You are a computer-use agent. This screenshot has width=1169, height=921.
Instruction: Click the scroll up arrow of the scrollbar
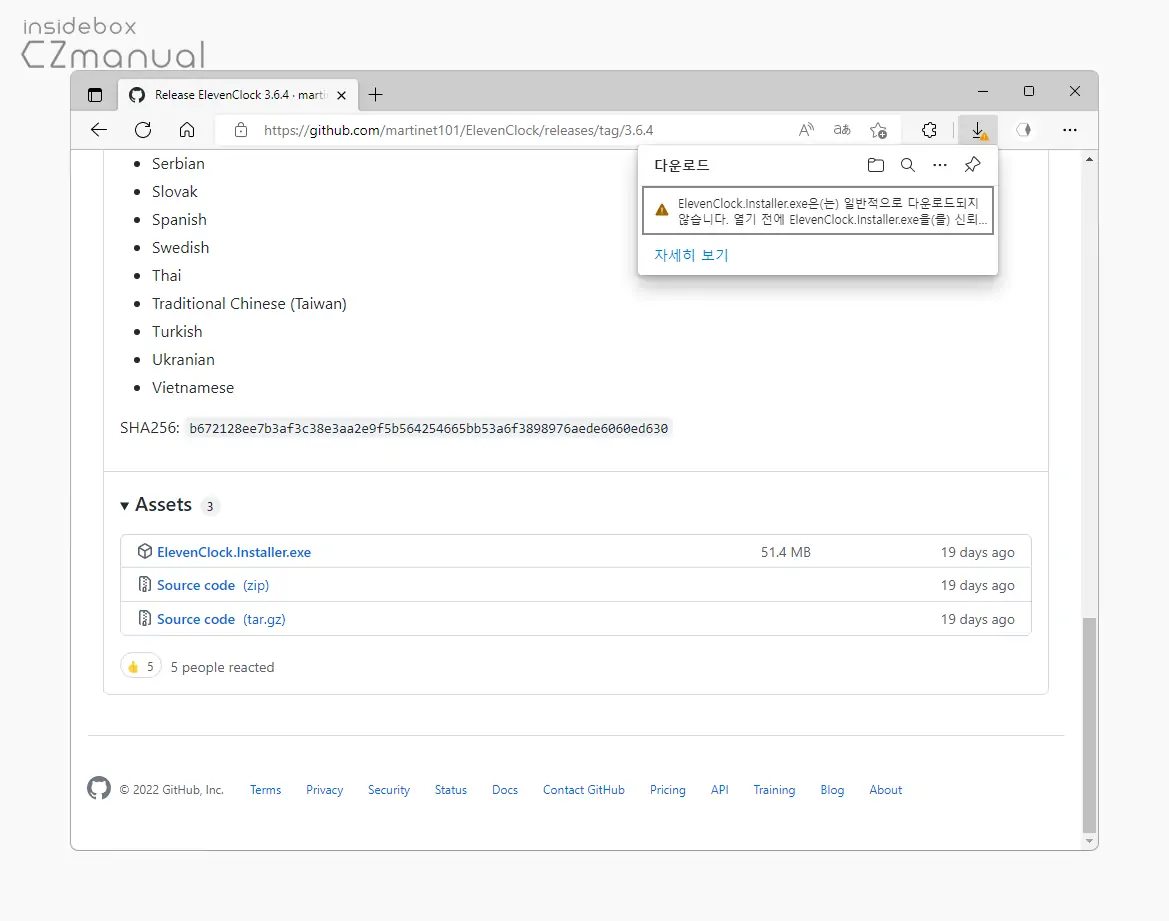click(1089, 160)
